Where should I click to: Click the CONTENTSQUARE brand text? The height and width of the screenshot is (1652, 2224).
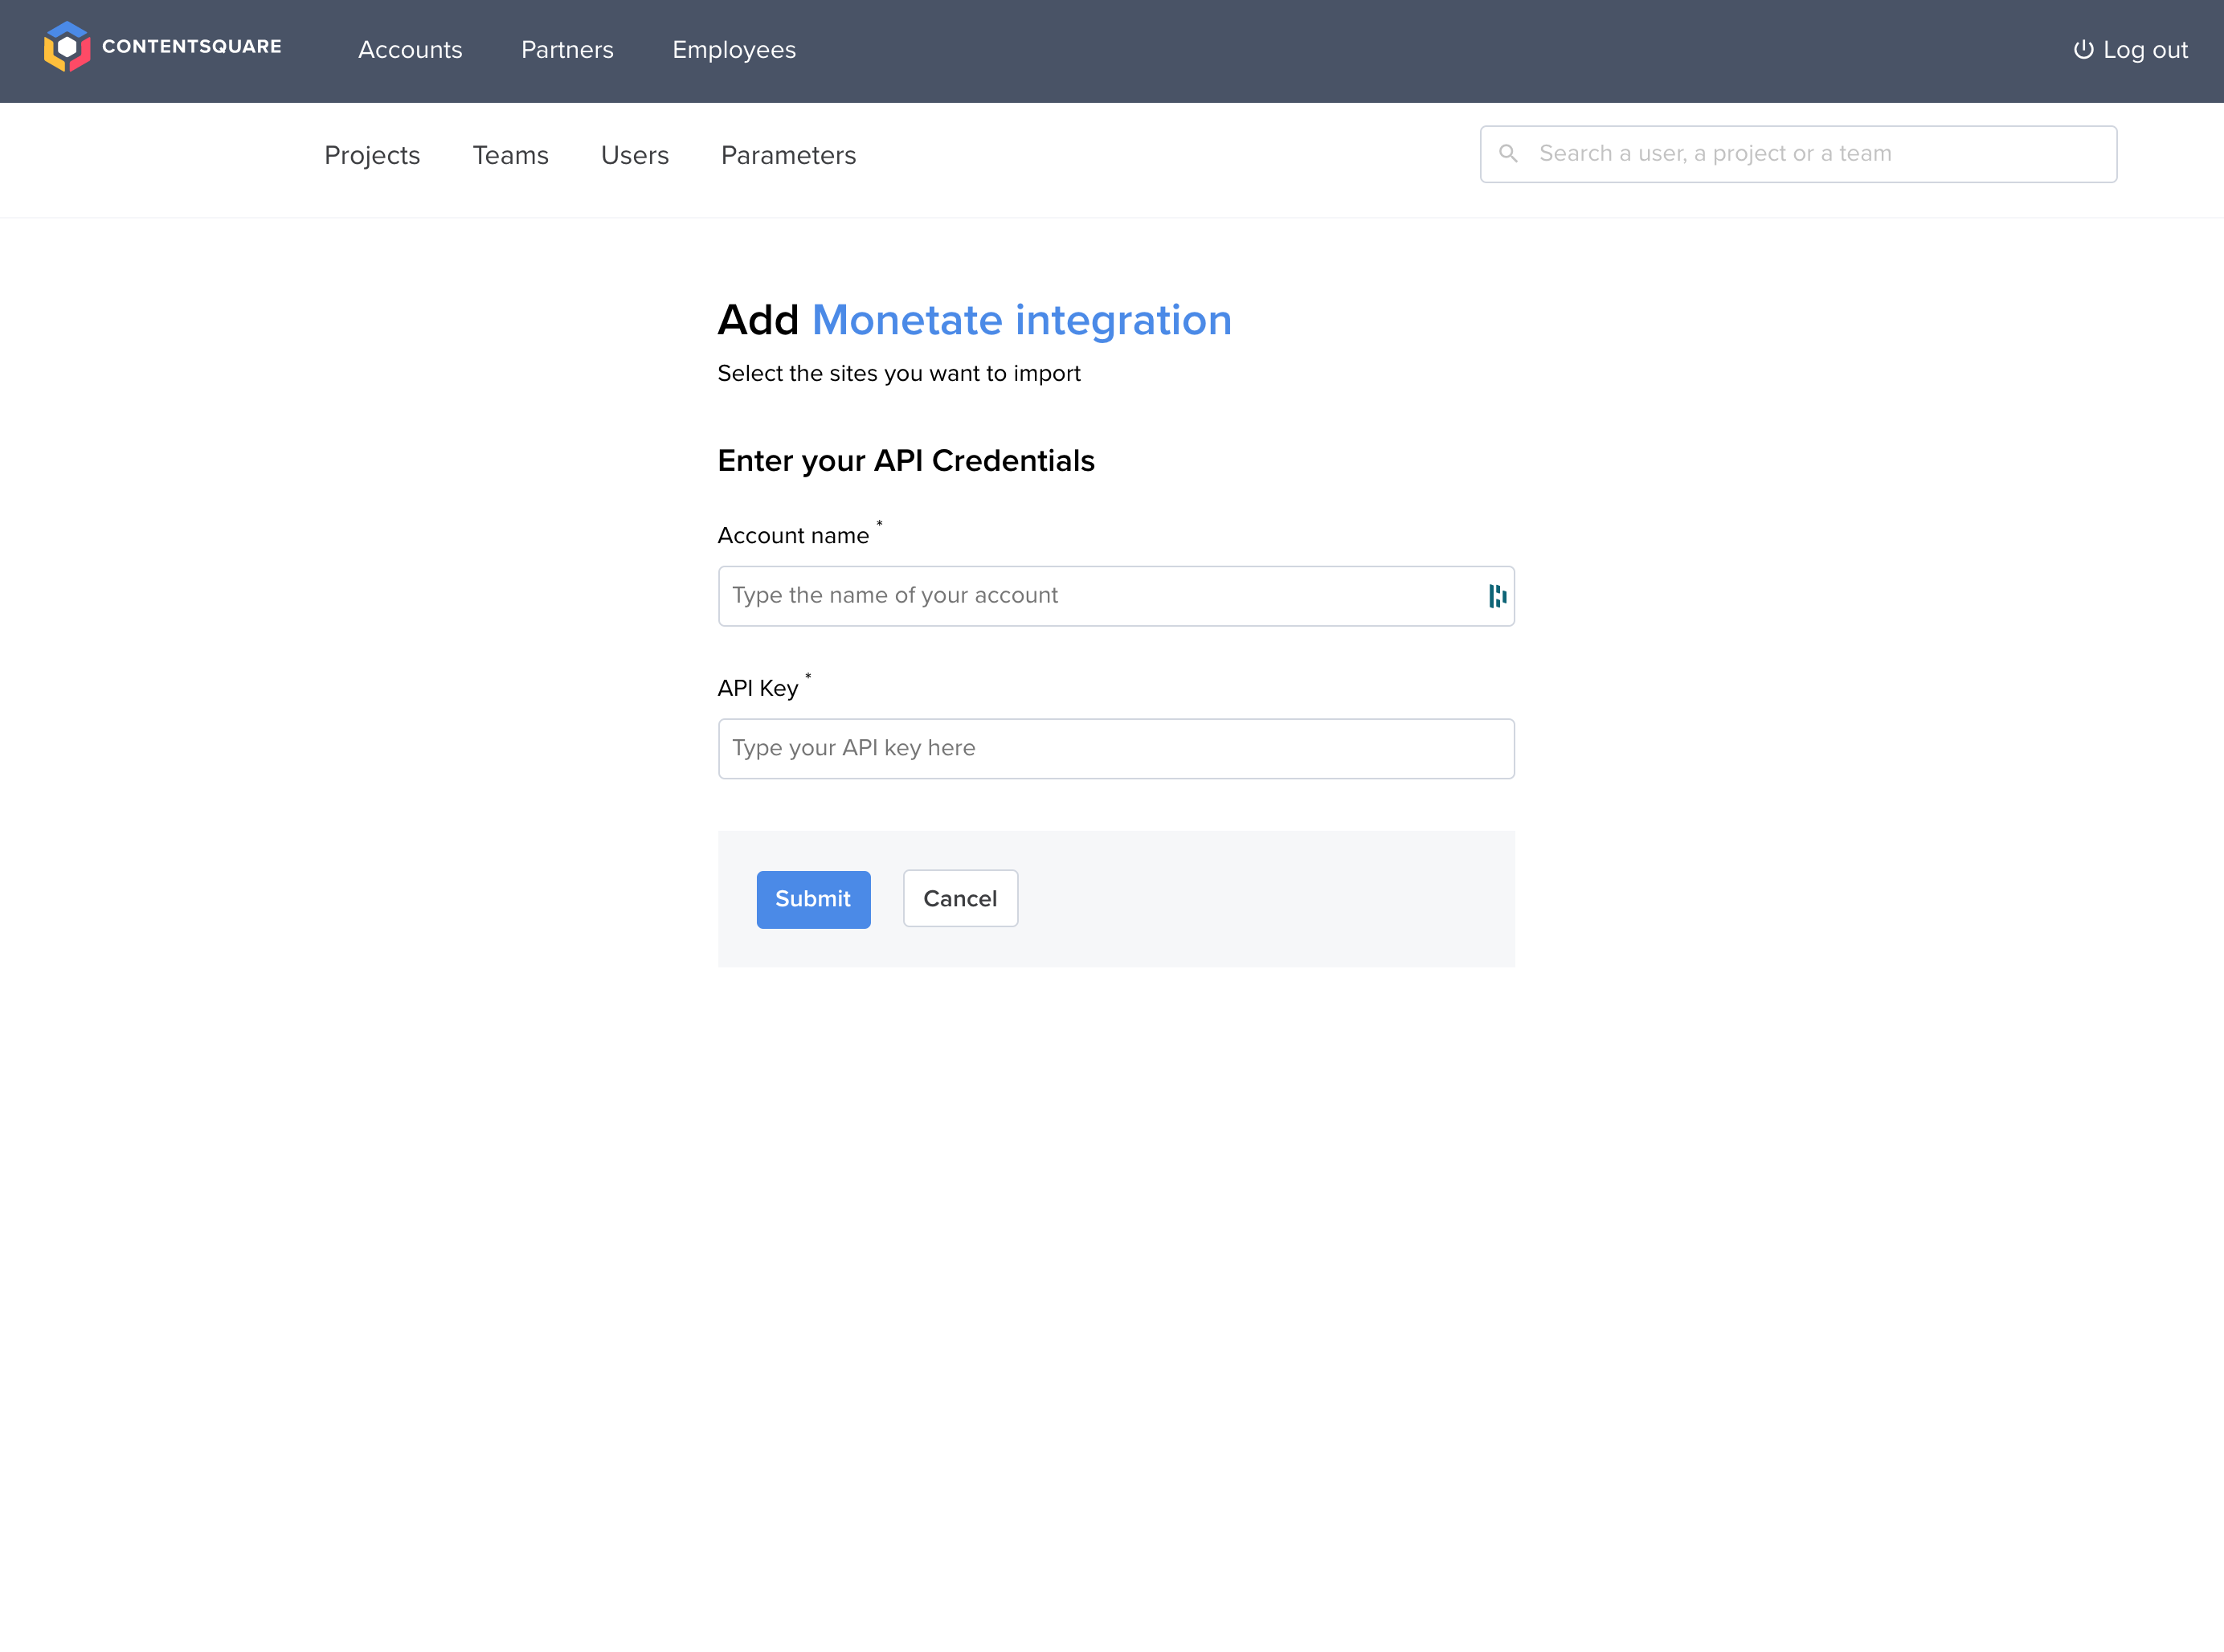tap(192, 47)
